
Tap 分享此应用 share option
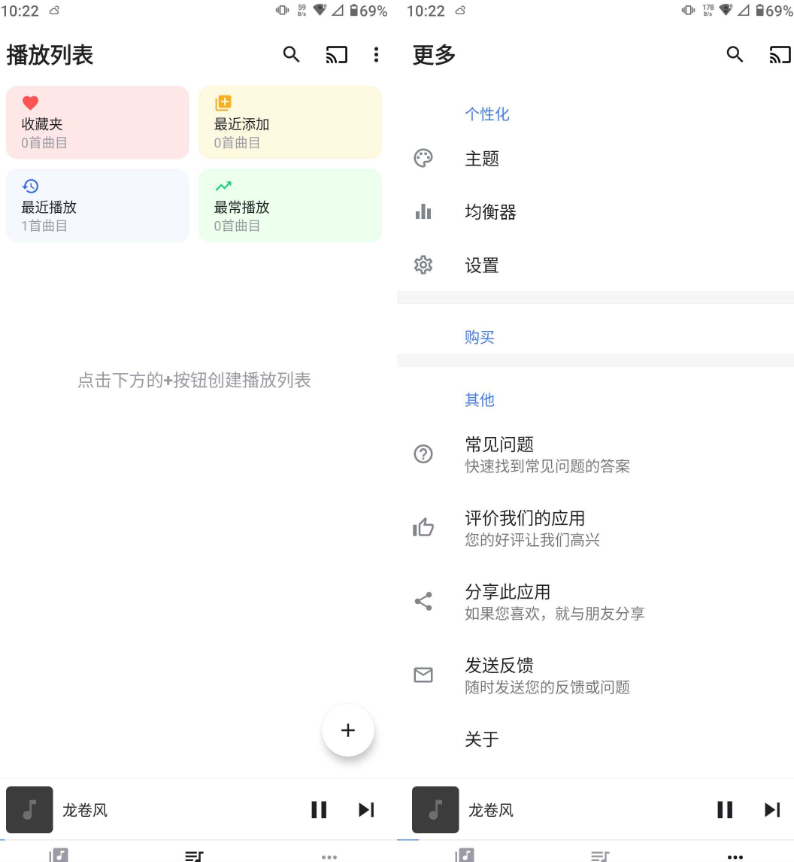pyautogui.click(x=507, y=601)
